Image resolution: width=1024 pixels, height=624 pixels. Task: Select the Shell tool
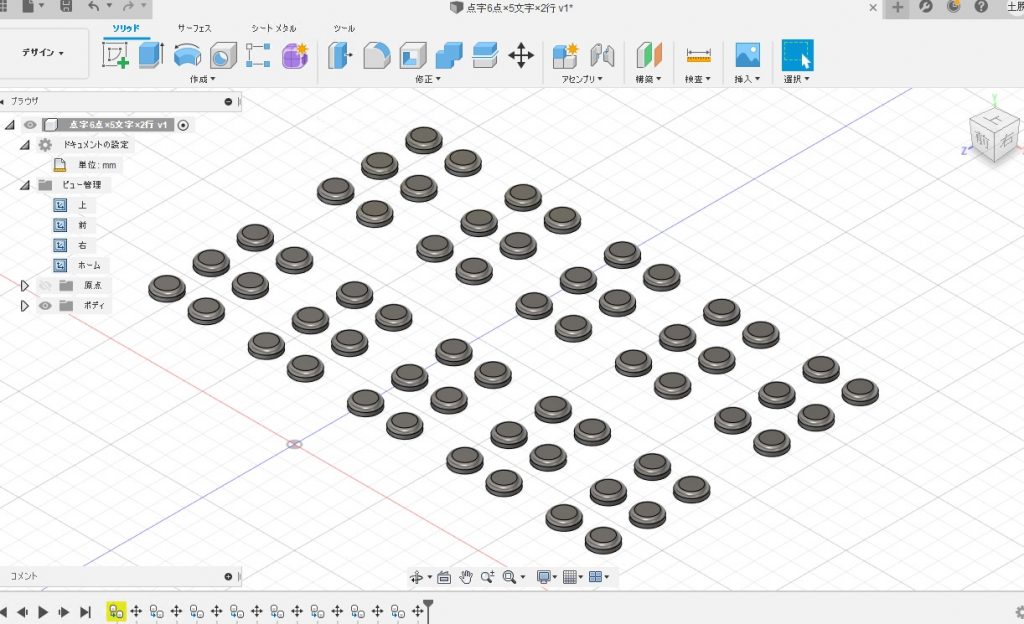412,55
